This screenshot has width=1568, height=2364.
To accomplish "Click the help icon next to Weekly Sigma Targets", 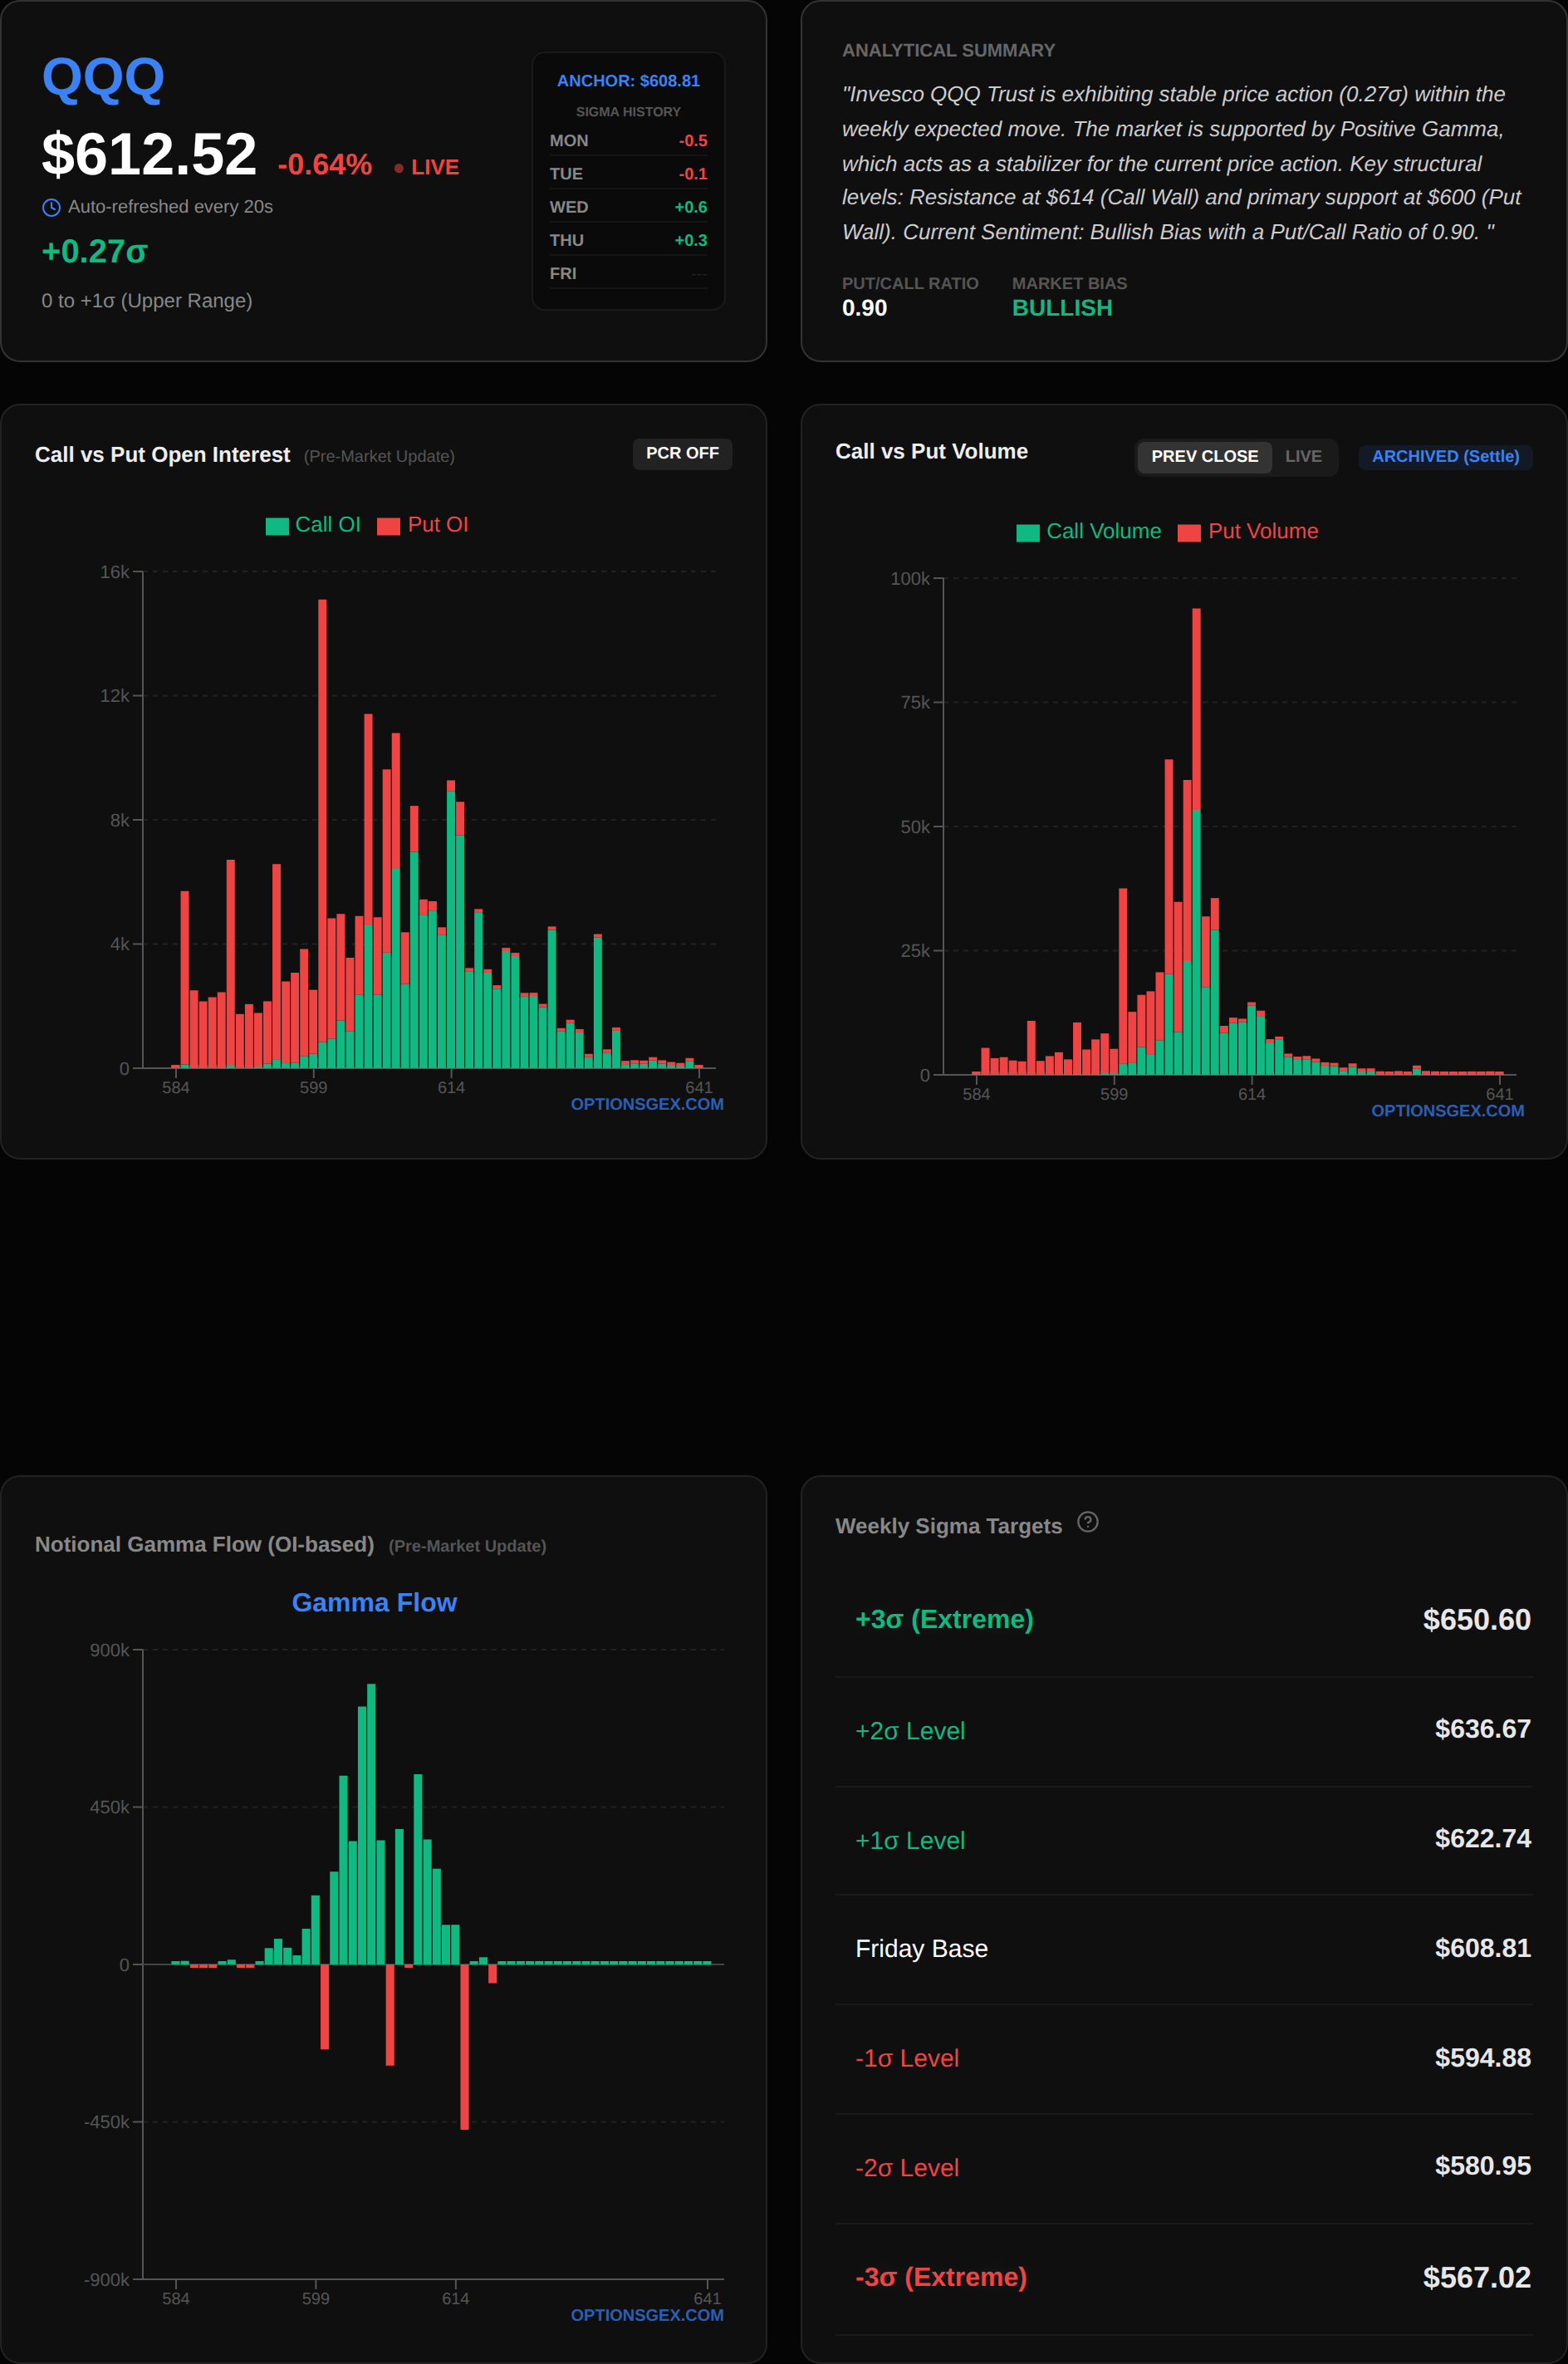I will pos(1087,1522).
